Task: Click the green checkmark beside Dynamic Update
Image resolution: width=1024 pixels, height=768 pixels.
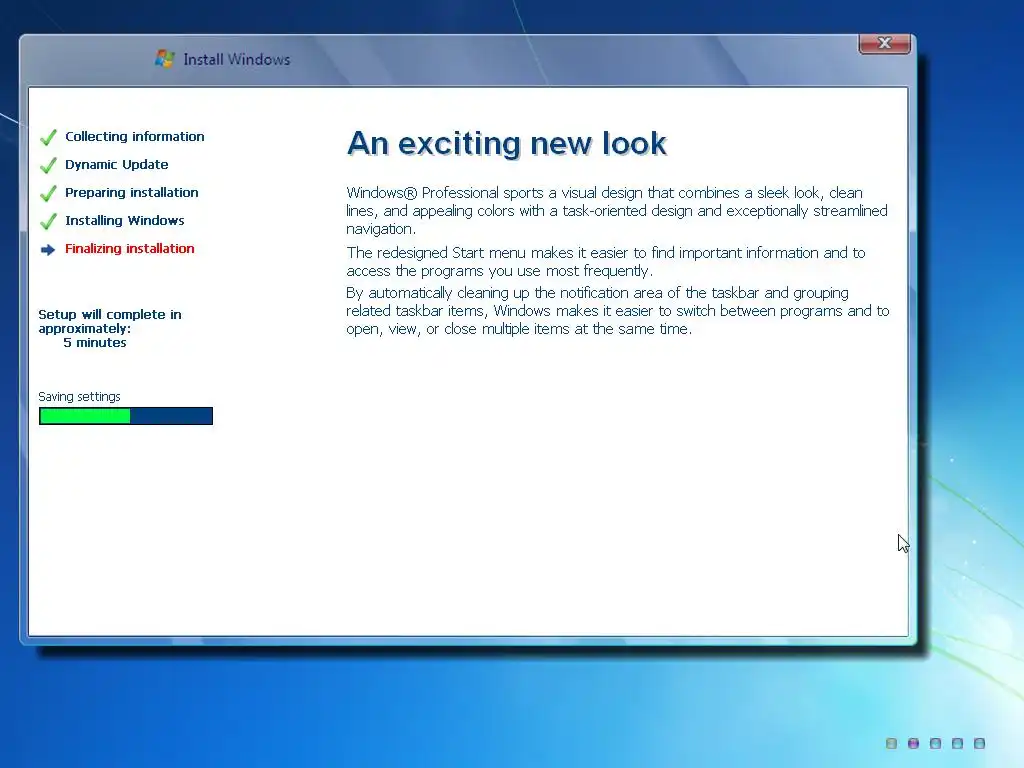Action: 48,165
